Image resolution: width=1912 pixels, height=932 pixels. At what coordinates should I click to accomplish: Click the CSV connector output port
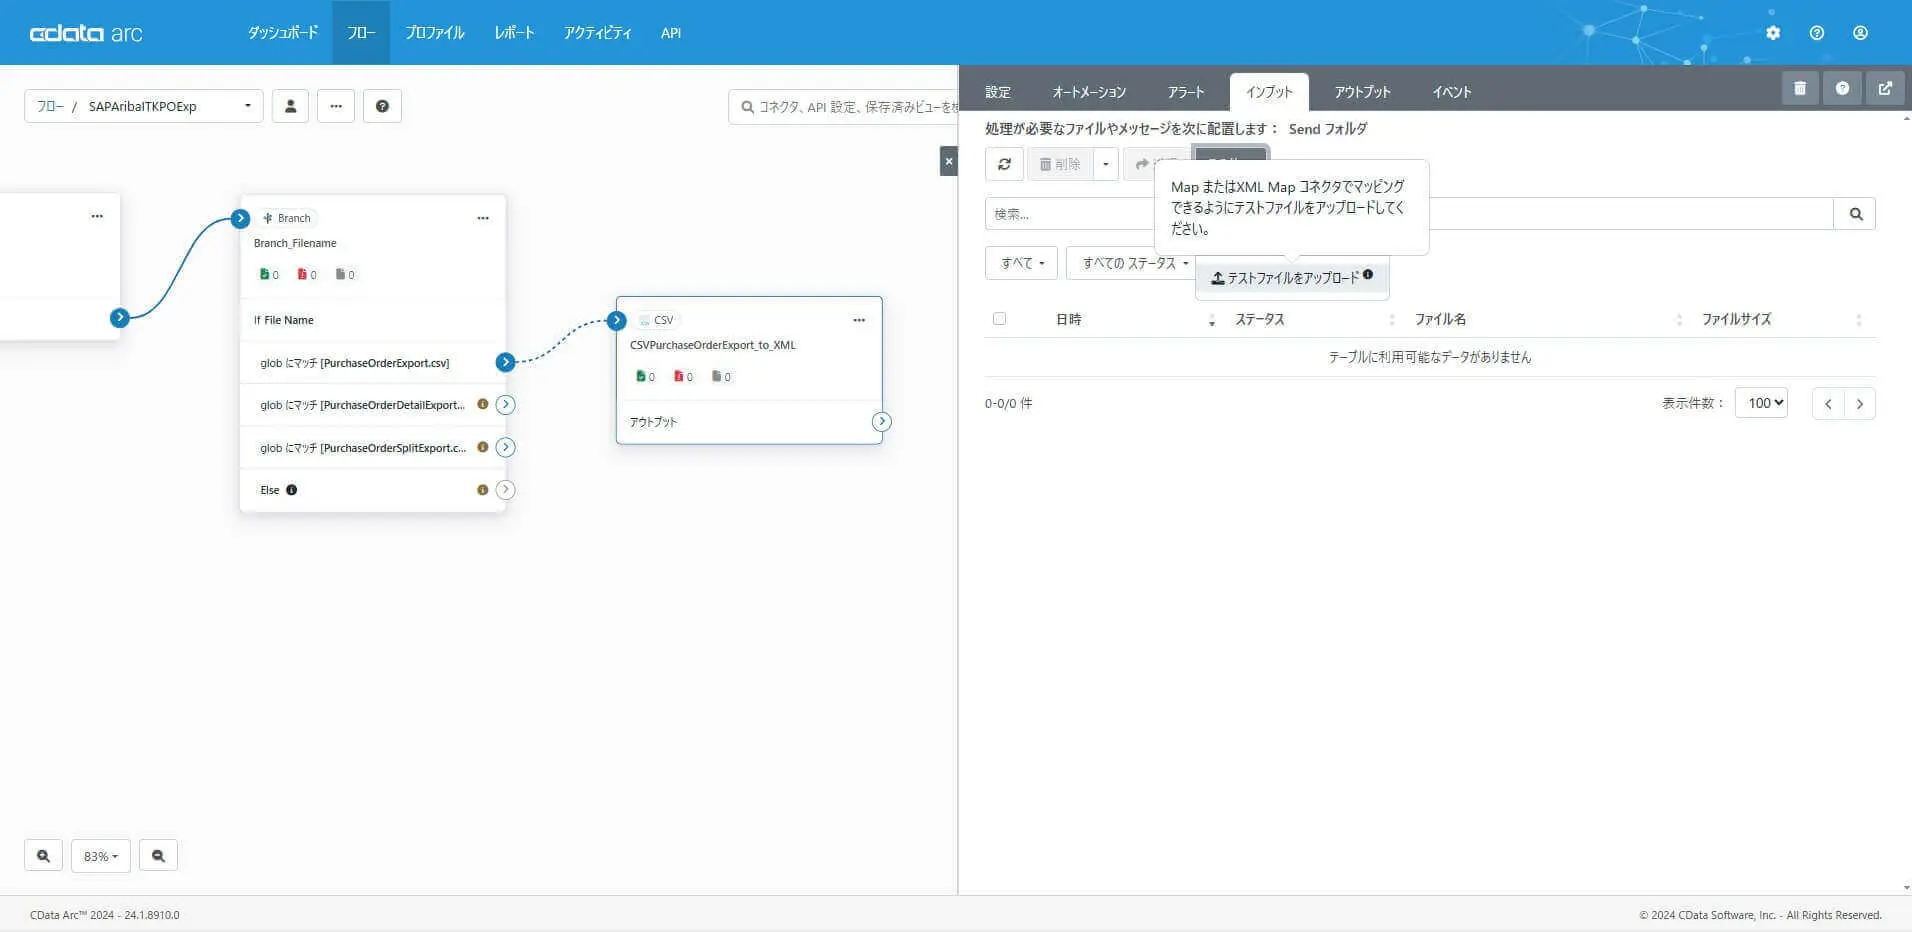coord(881,422)
